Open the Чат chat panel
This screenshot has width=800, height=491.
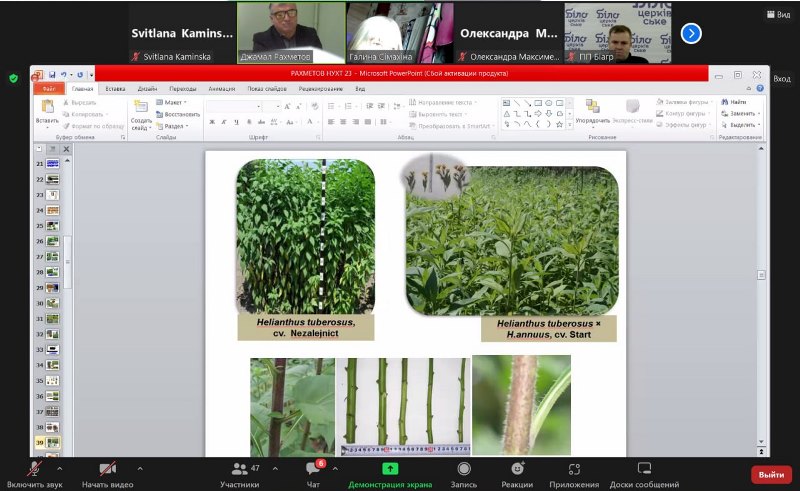click(x=313, y=470)
